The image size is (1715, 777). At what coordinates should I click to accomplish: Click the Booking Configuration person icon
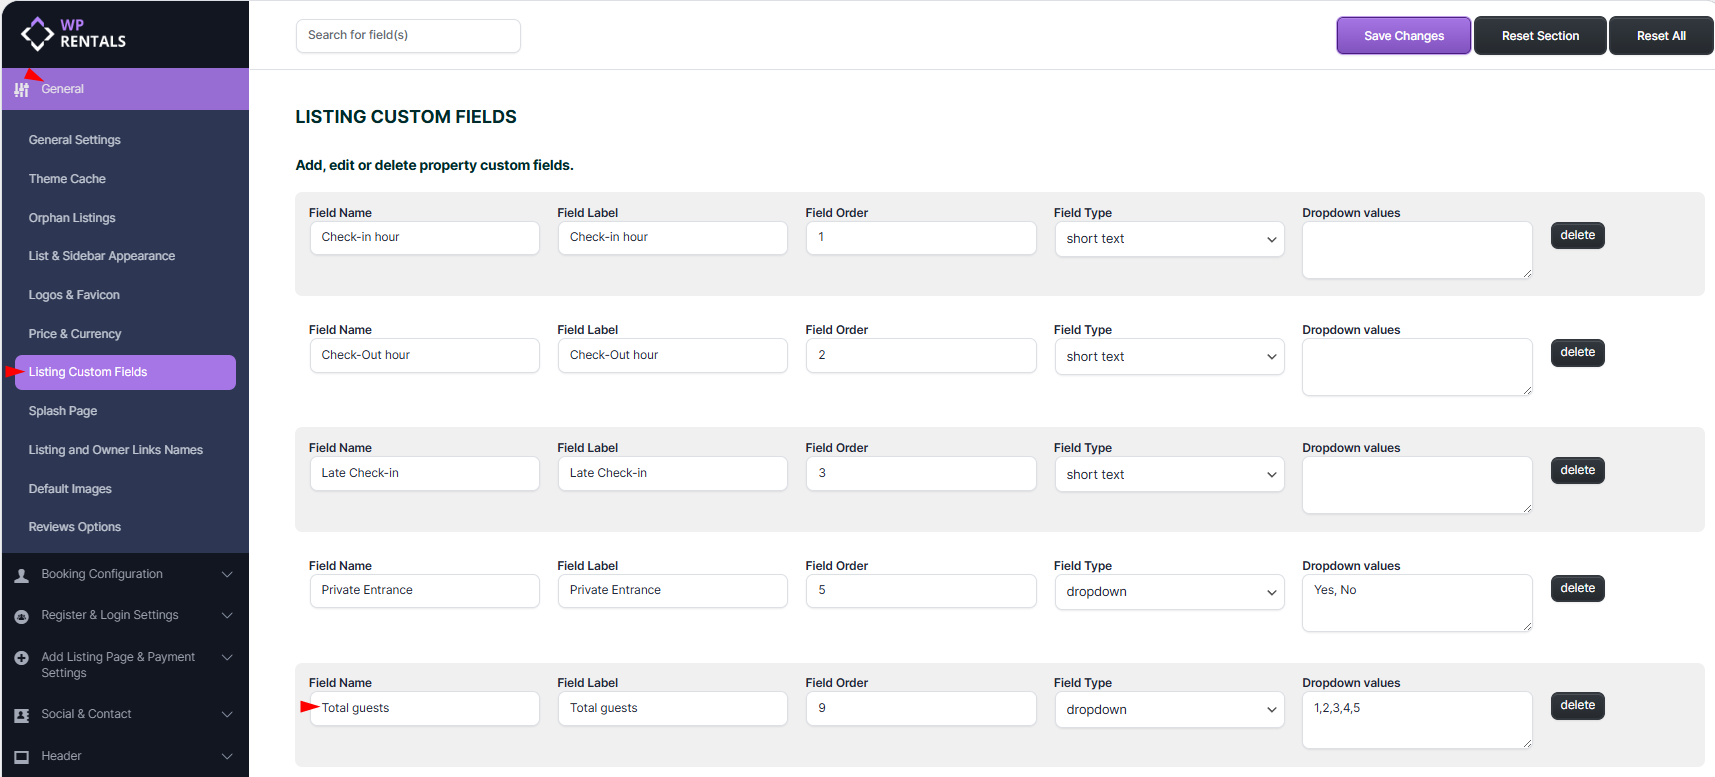point(21,575)
